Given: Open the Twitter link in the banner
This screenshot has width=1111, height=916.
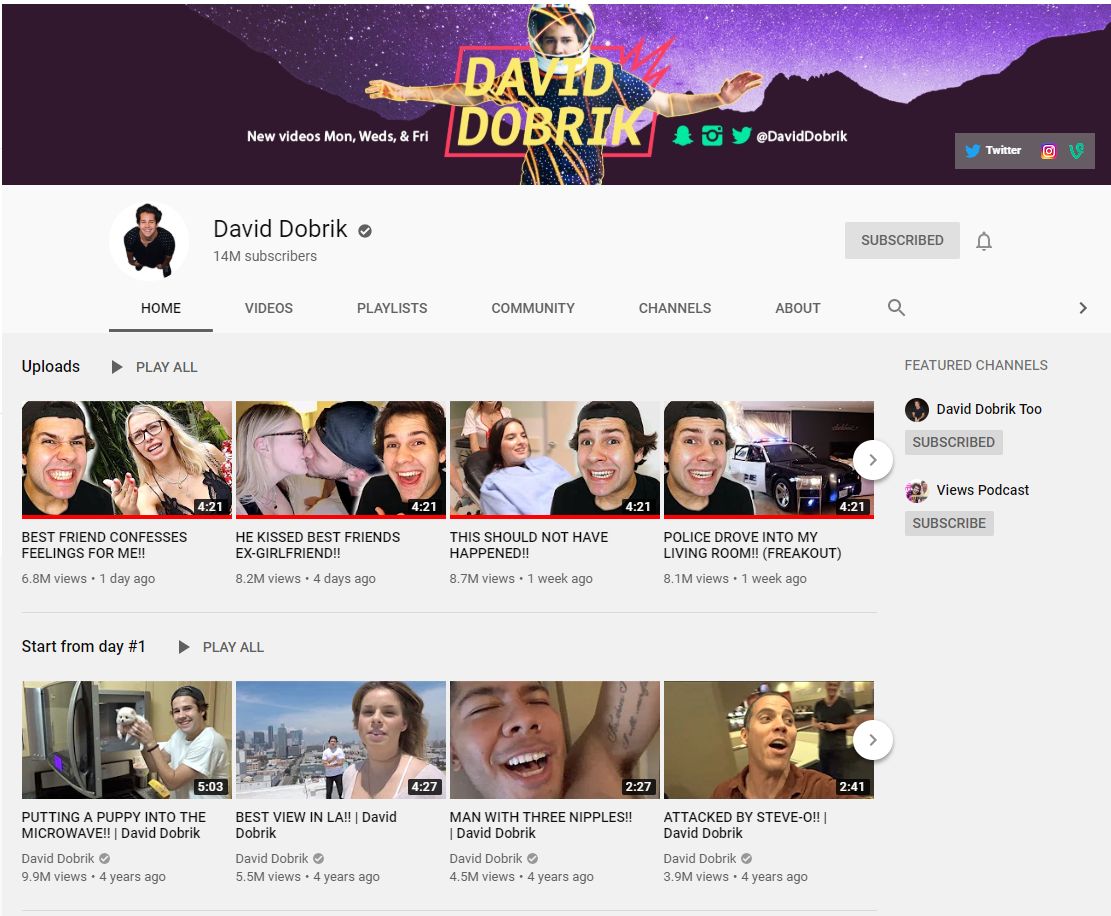Looking at the screenshot, I should [993, 150].
